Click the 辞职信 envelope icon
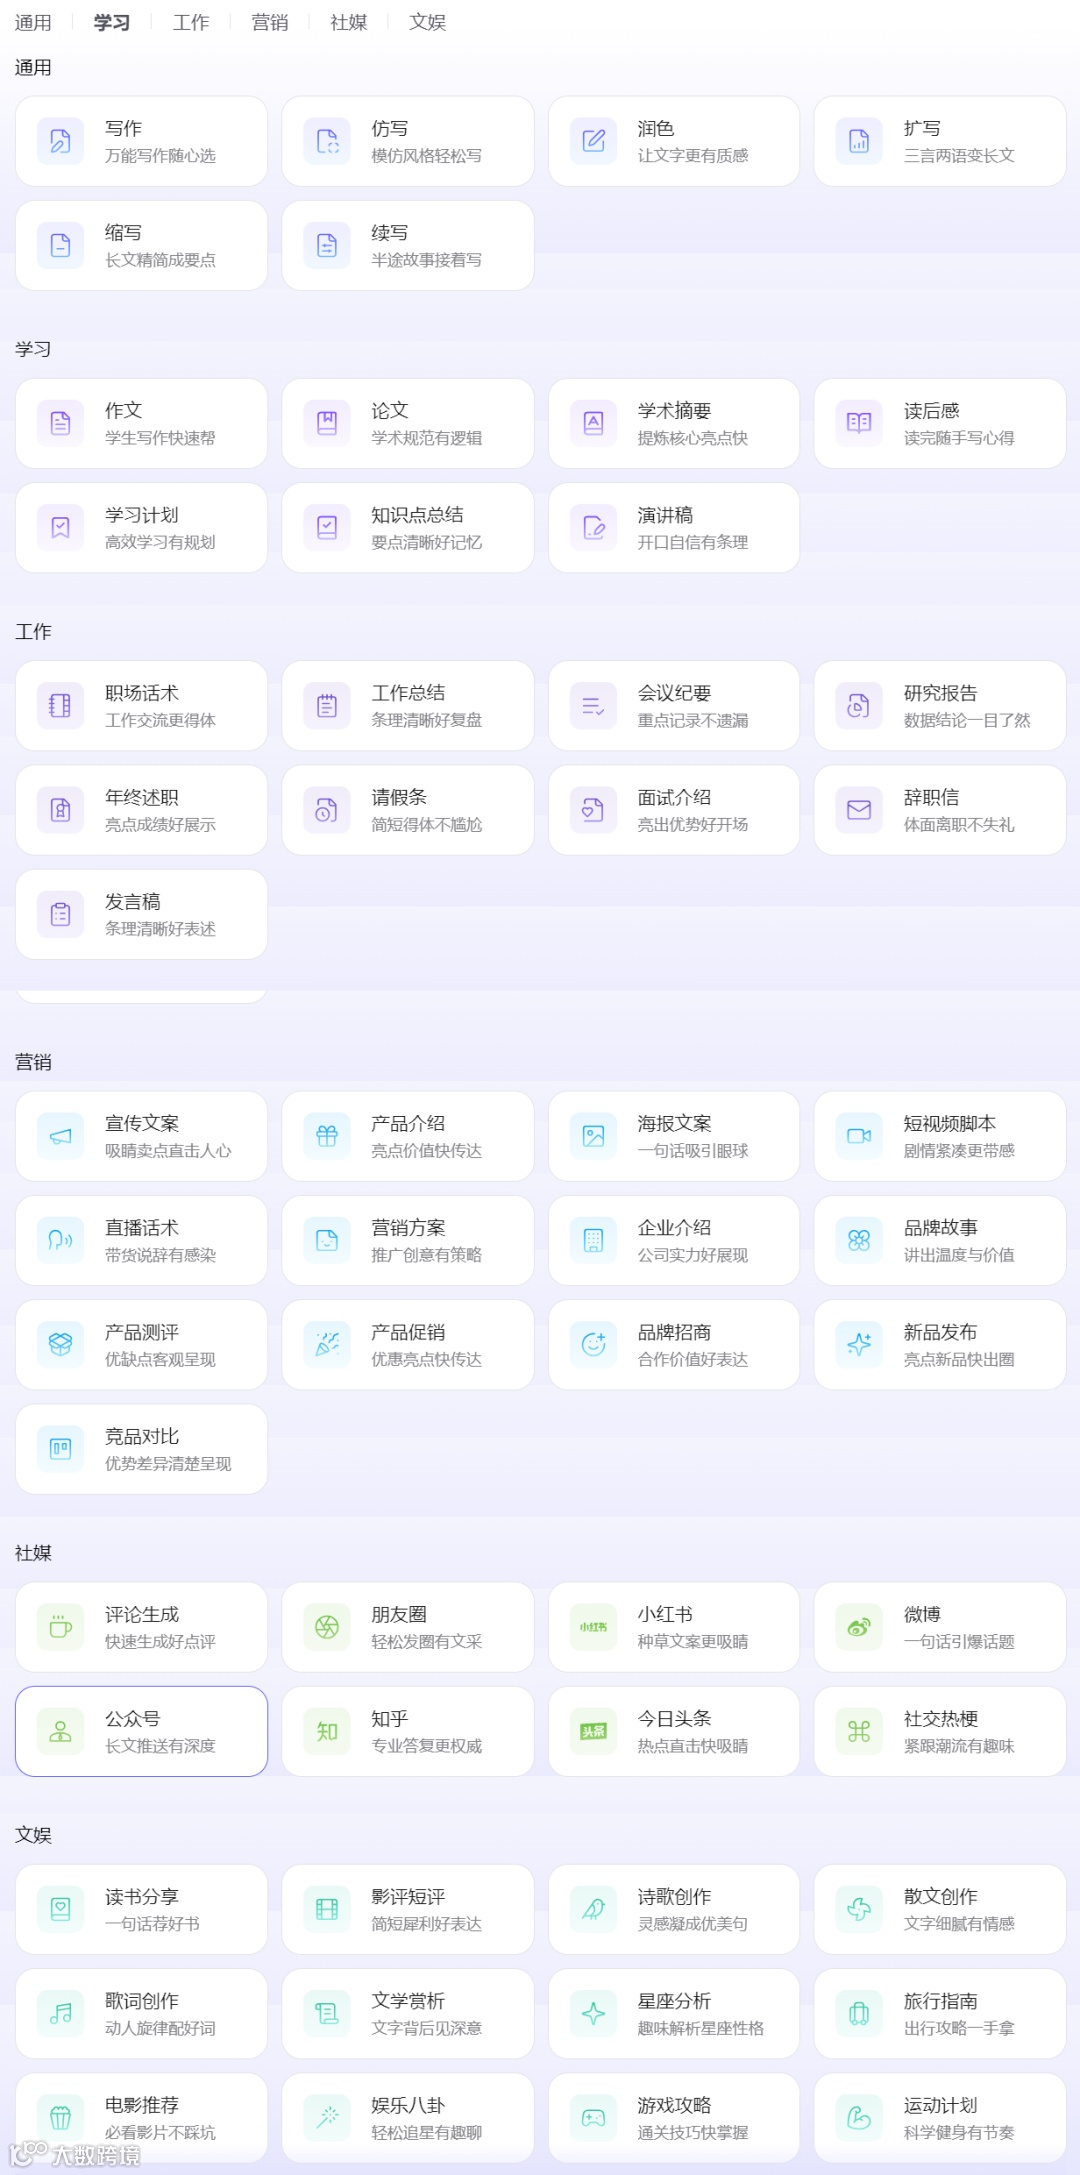This screenshot has width=1080, height=2175. tap(860, 810)
